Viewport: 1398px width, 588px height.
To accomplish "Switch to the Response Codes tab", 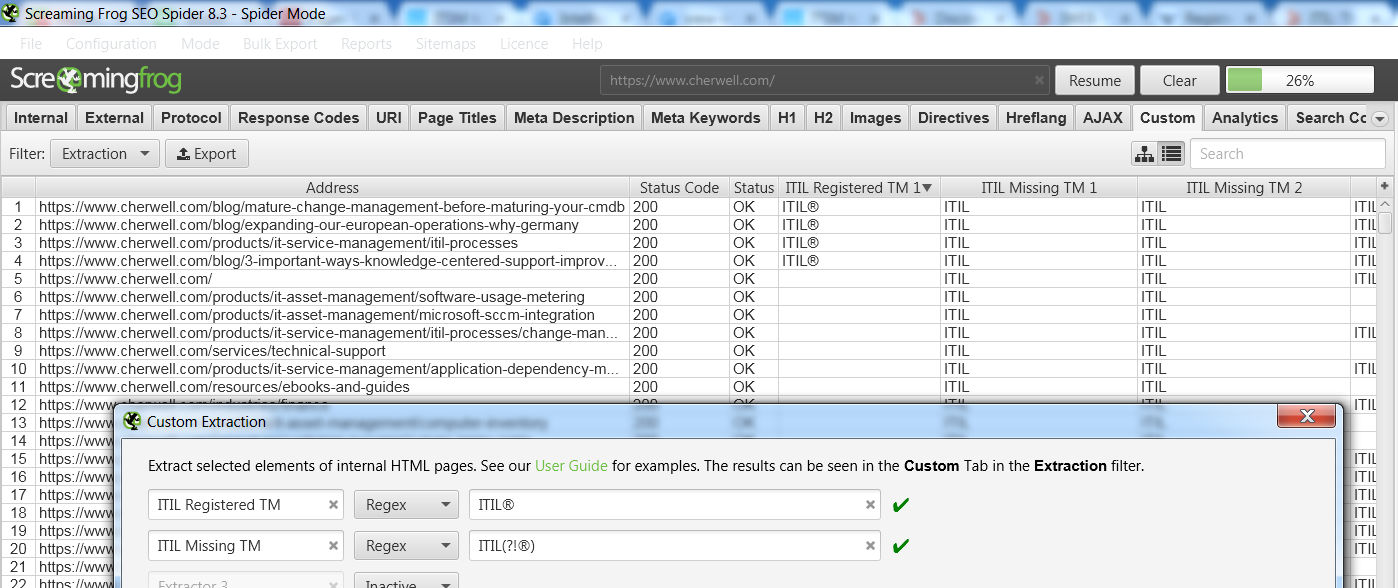I will point(298,118).
